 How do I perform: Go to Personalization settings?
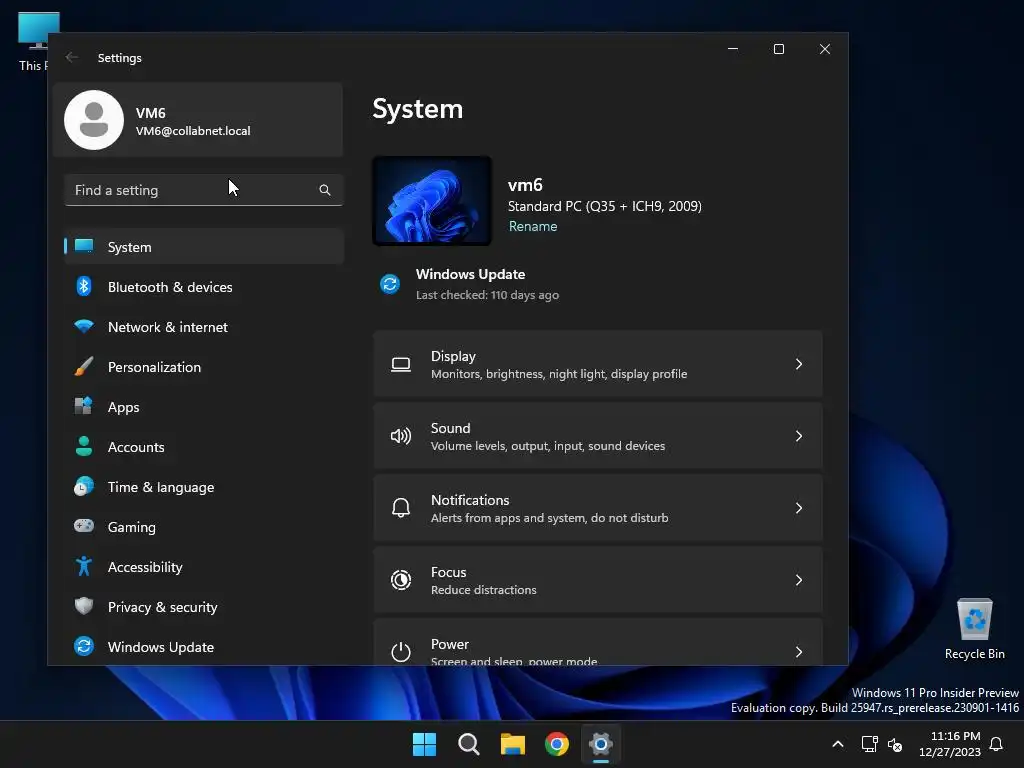click(204, 366)
